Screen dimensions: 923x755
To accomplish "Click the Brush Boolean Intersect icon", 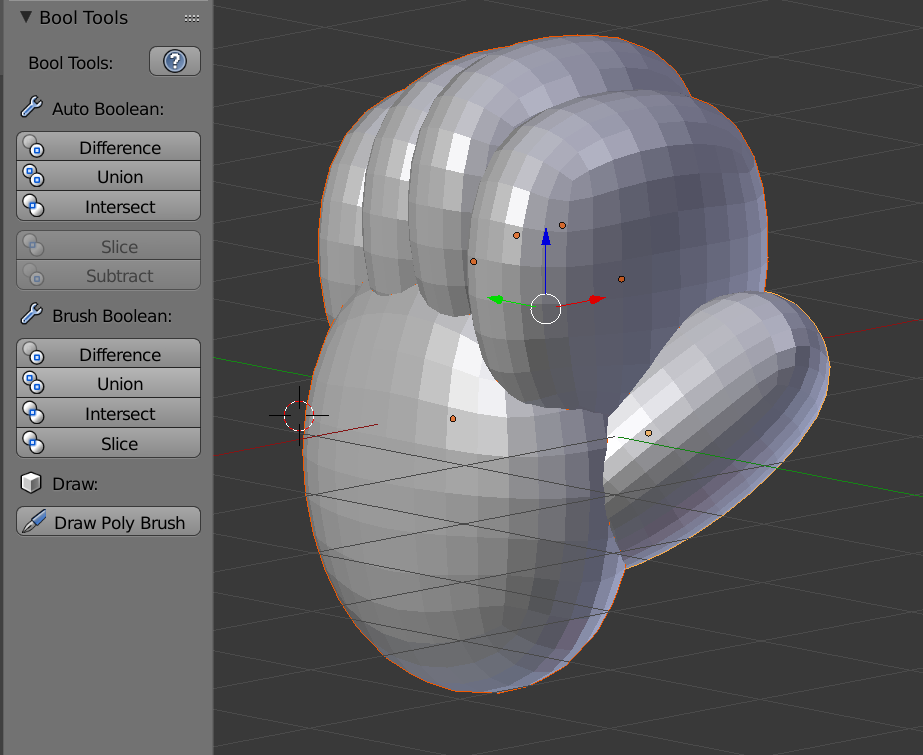I will click(32, 413).
